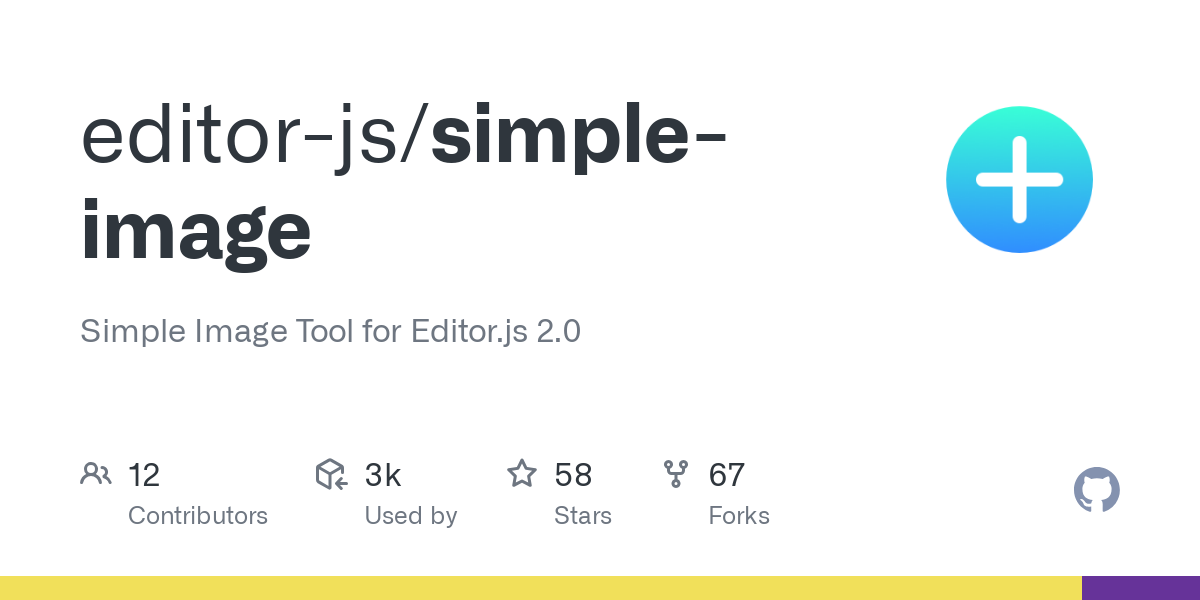Click the bold word 'image' in title
The width and height of the screenshot is (1200, 600).
196,230
